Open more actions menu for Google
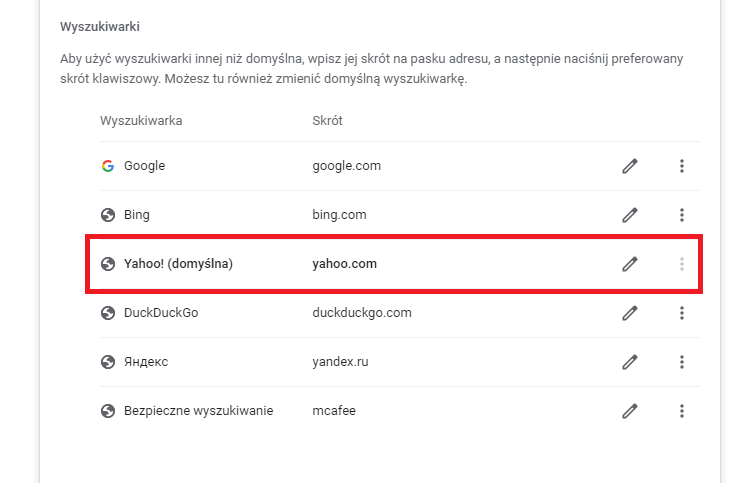This screenshot has height=483, width=741. (x=681, y=166)
